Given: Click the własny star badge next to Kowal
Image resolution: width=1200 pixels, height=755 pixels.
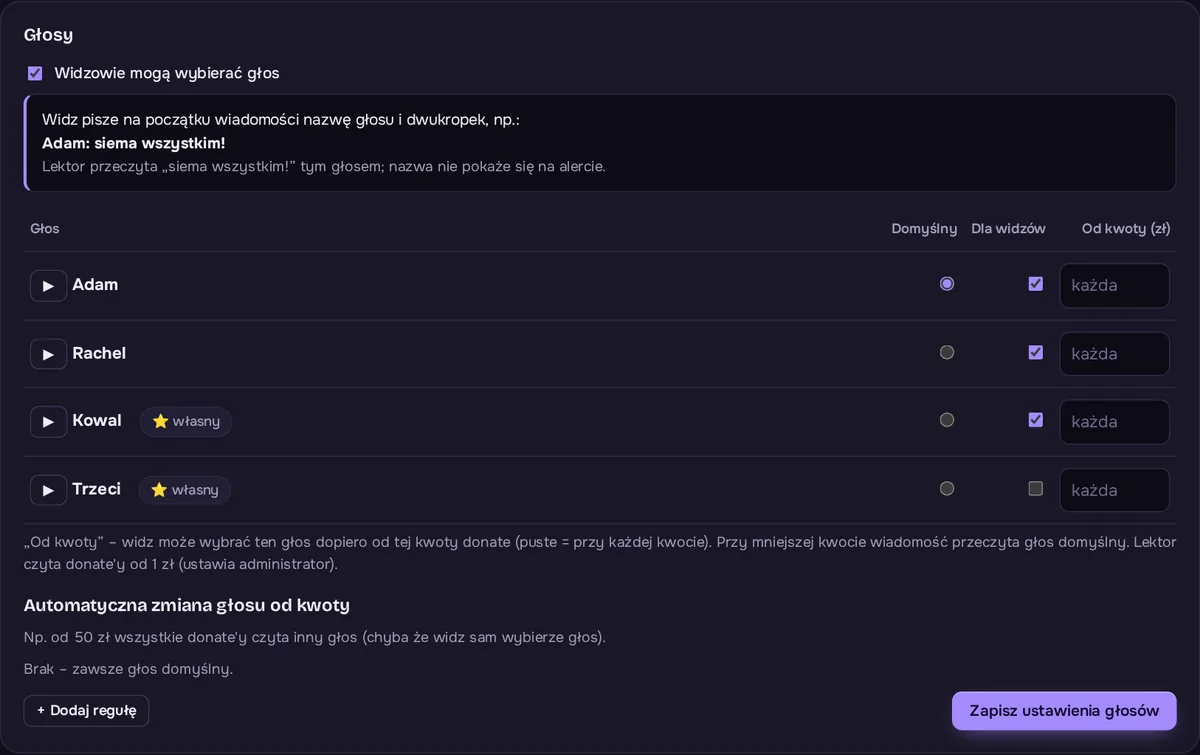Looking at the screenshot, I should point(186,421).
